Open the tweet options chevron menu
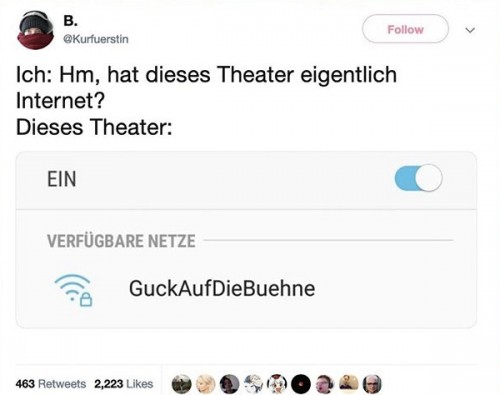The height and width of the screenshot is (395, 500). pos(470,30)
